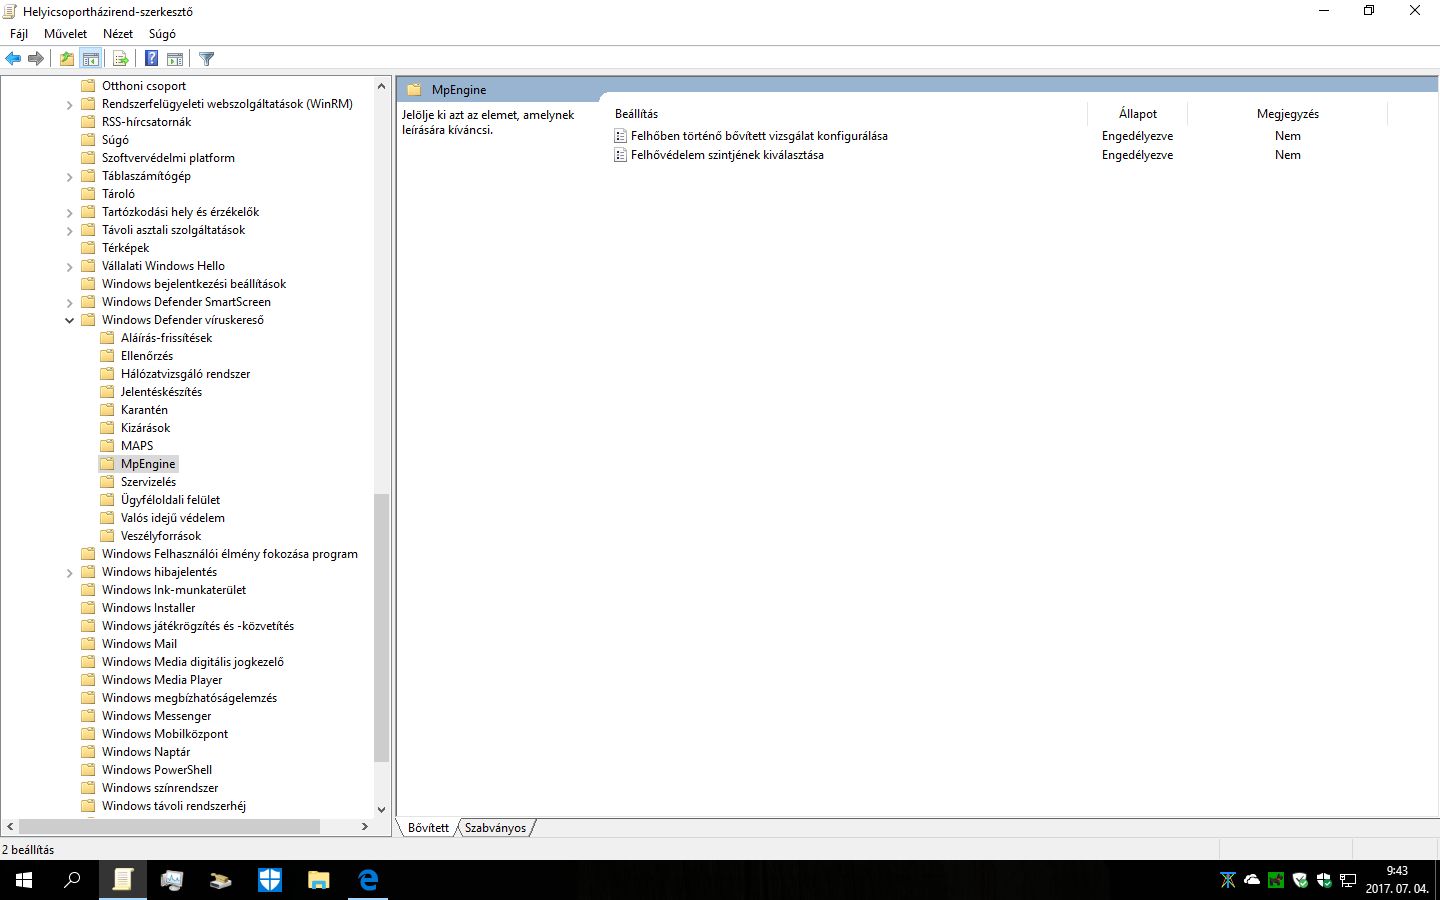Viewport: 1440px width, 900px height.
Task: Click tree vertical scrollbar down arrow
Action: click(381, 810)
